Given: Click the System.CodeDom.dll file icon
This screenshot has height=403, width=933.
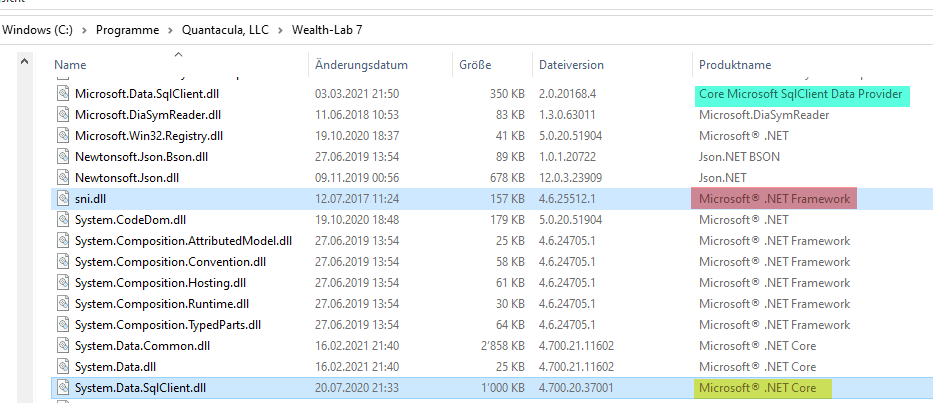Looking at the screenshot, I should click(x=64, y=220).
